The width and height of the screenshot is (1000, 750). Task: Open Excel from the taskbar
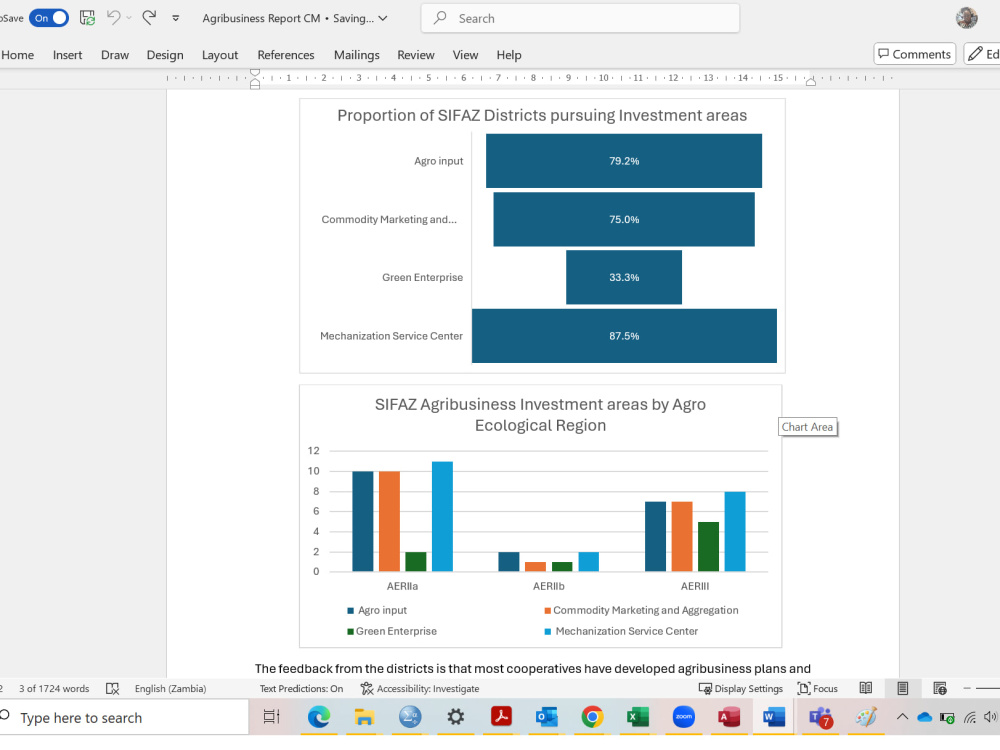638,717
